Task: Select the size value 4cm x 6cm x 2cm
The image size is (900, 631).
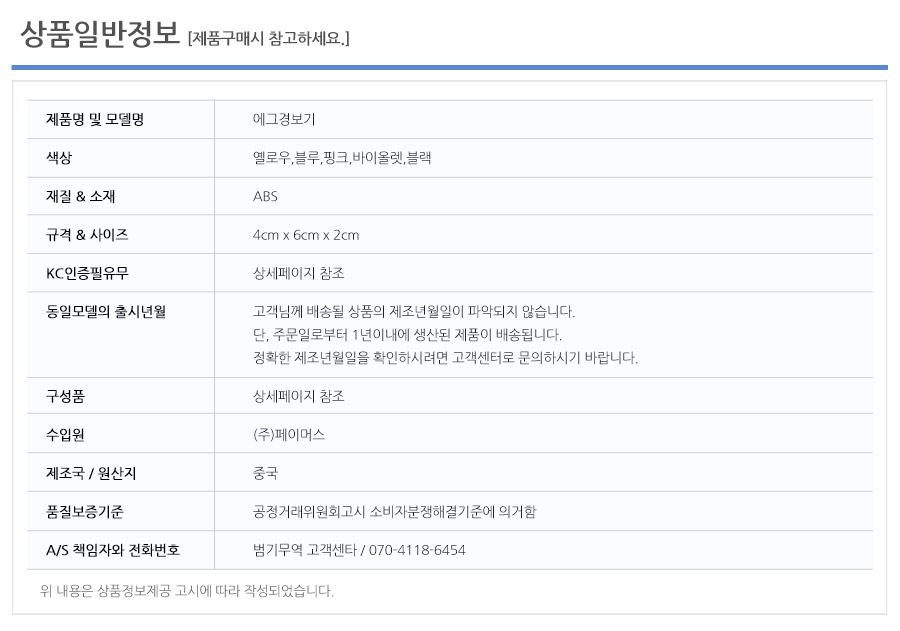Action: tap(306, 235)
